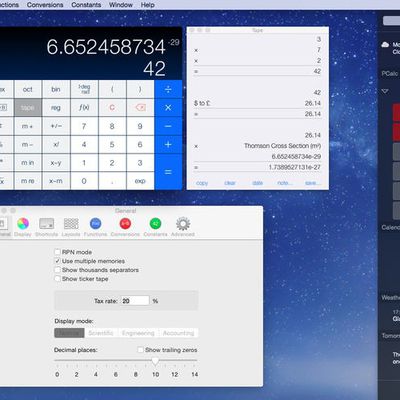Select Accounting display mode
Screen dimensions: 400x400
[178, 333]
